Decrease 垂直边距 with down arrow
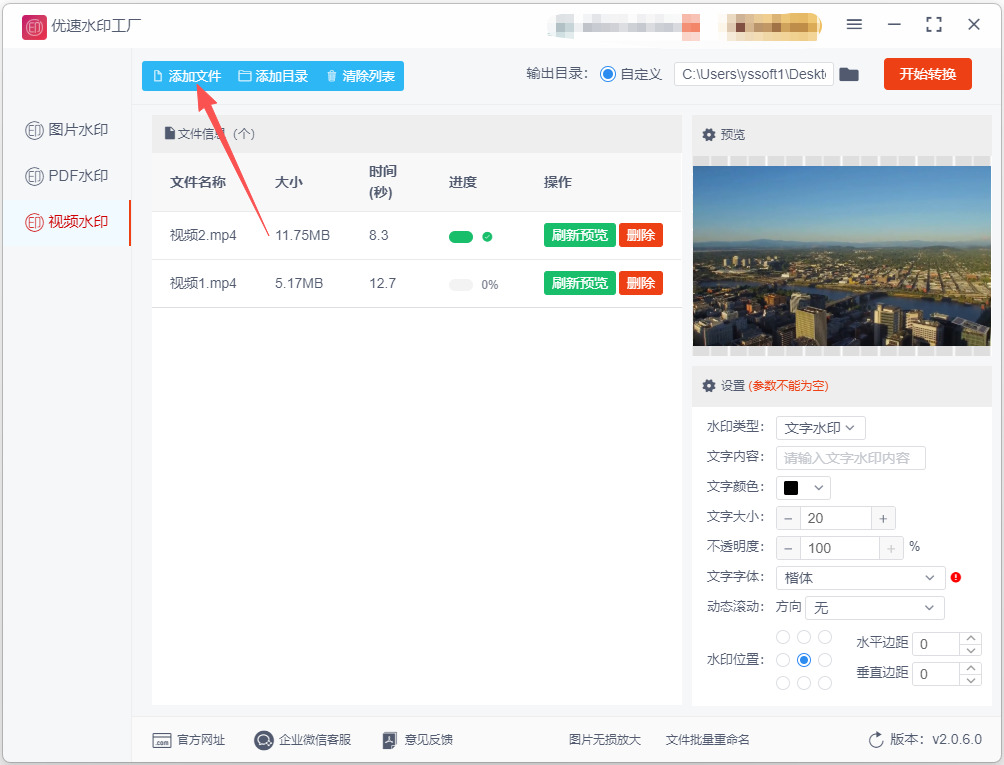Image resolution: width=1004 pixels, height=765 pixels. click(971, 680)
